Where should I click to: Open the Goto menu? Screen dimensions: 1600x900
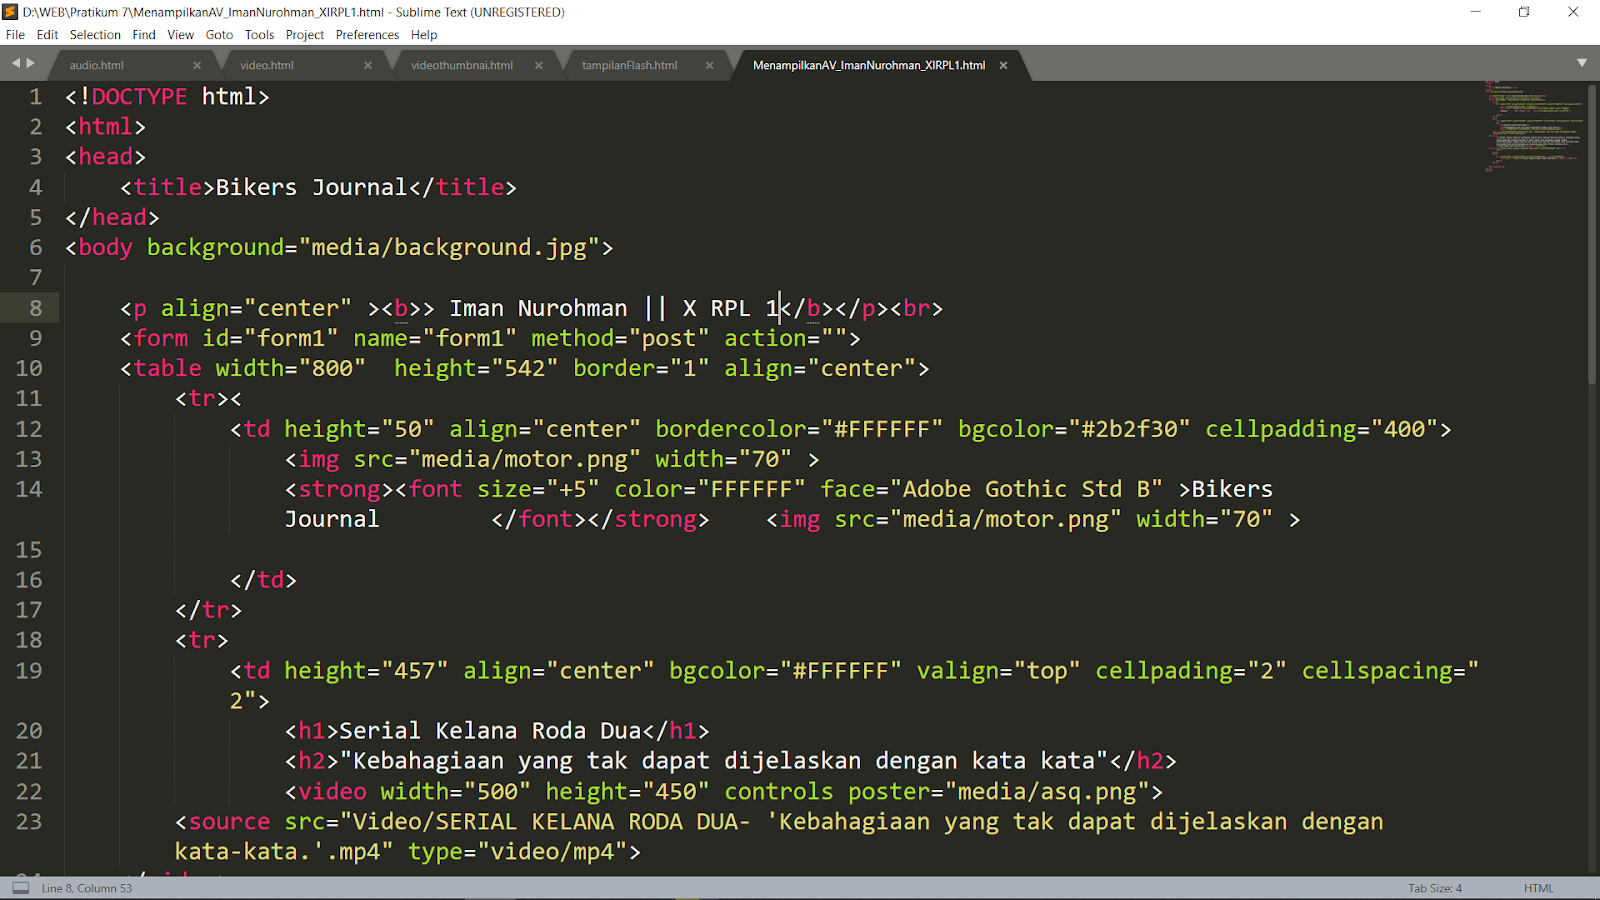click(x=219, y=34)
